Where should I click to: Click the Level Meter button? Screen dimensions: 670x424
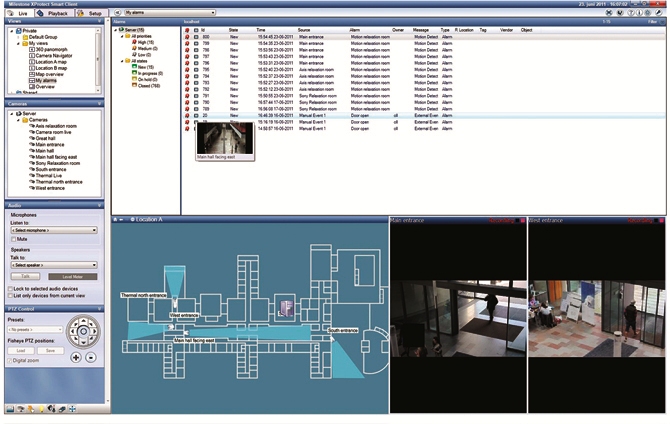pos(71,275)
